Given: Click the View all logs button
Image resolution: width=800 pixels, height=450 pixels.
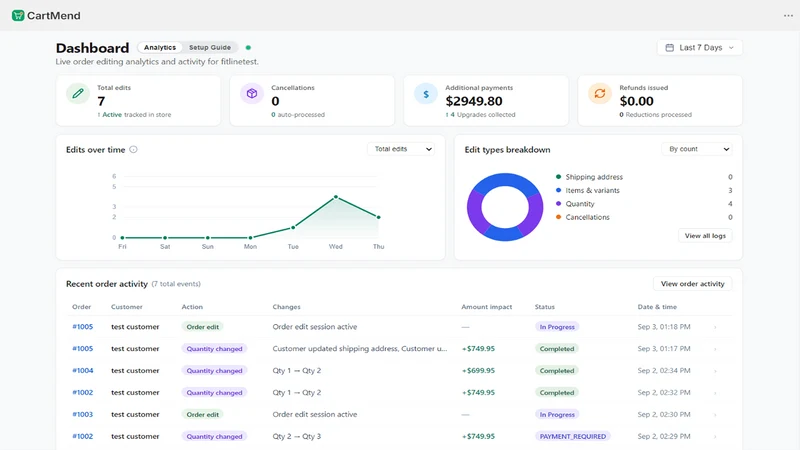Looking at the screenshot, I should [705, 236].
